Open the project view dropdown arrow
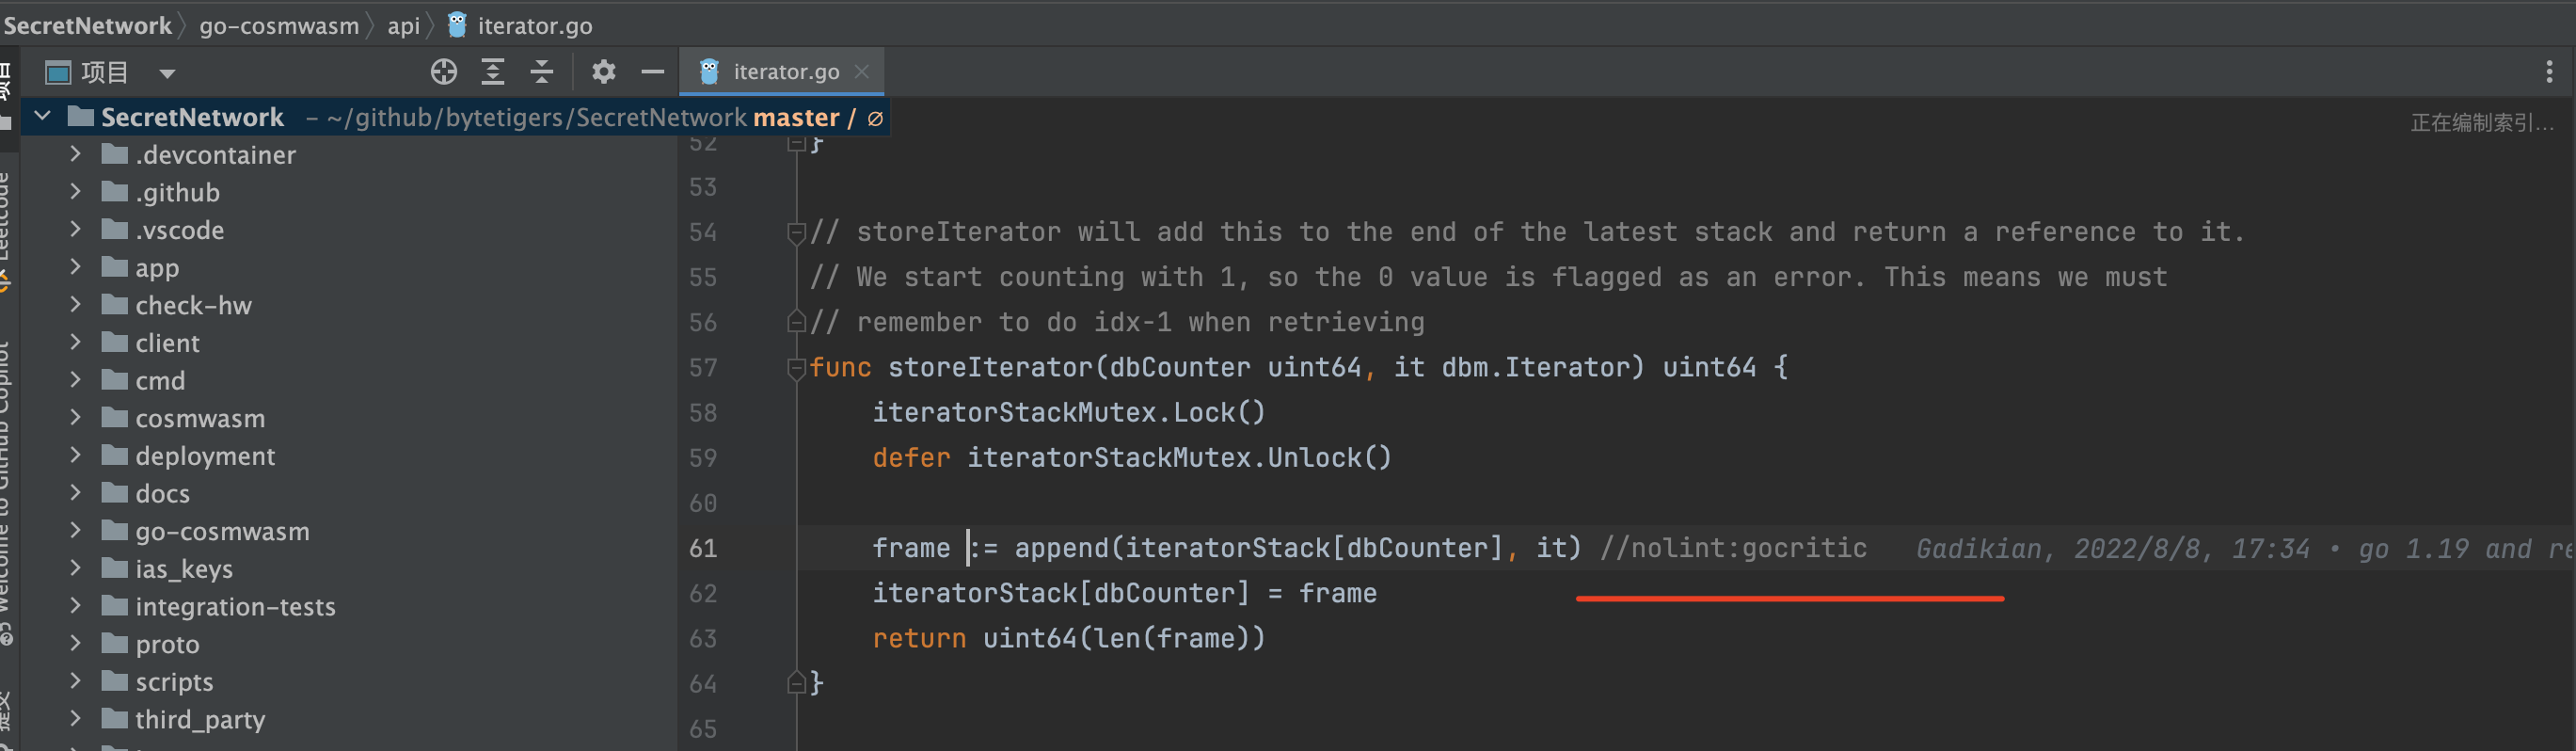 tap(167, 73)
